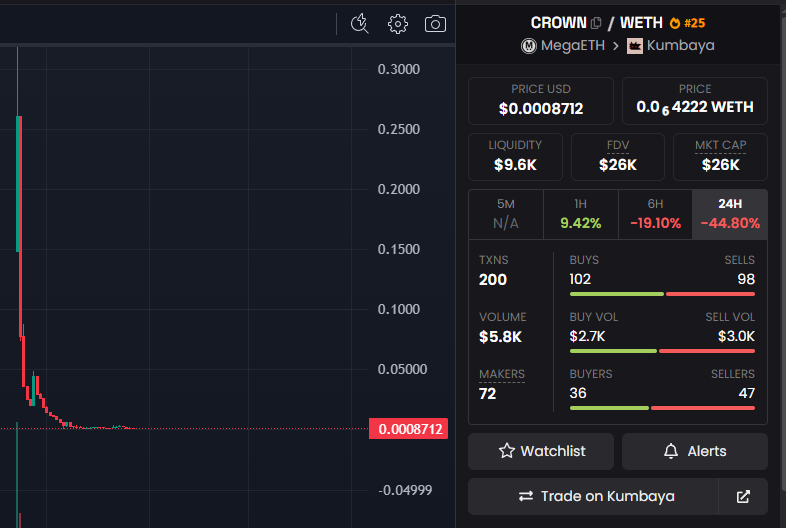Click the swap arrows icon on Trade button
This screenshot has width=786, height=528.
tap(526, 496)
